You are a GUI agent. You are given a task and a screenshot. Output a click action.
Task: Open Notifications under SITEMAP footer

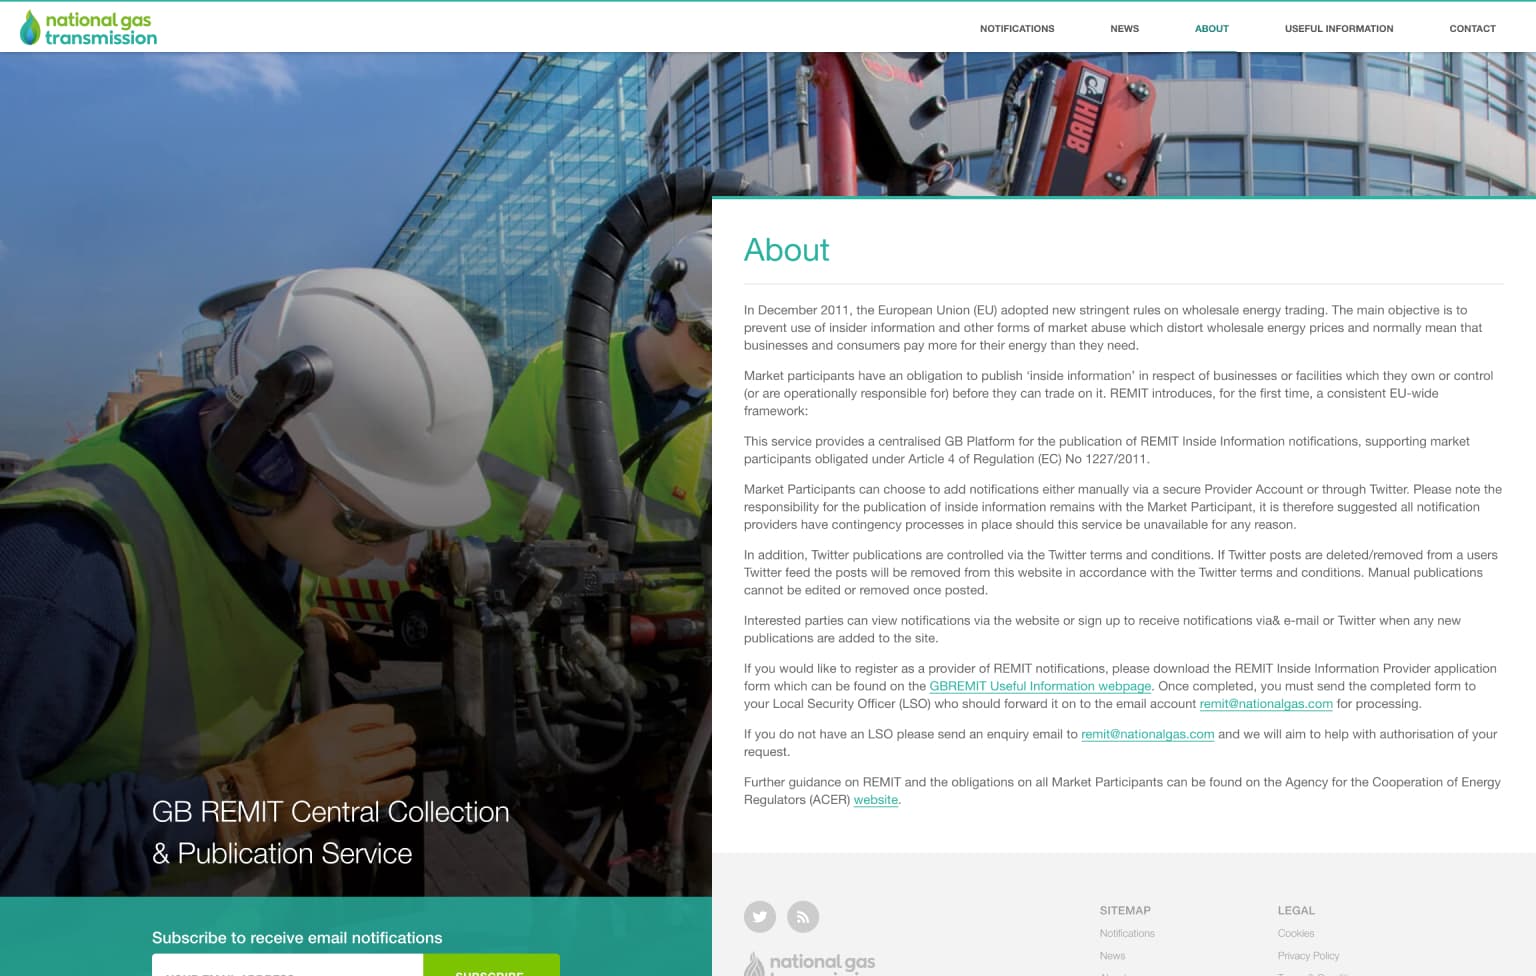(x=1127, y=933)
